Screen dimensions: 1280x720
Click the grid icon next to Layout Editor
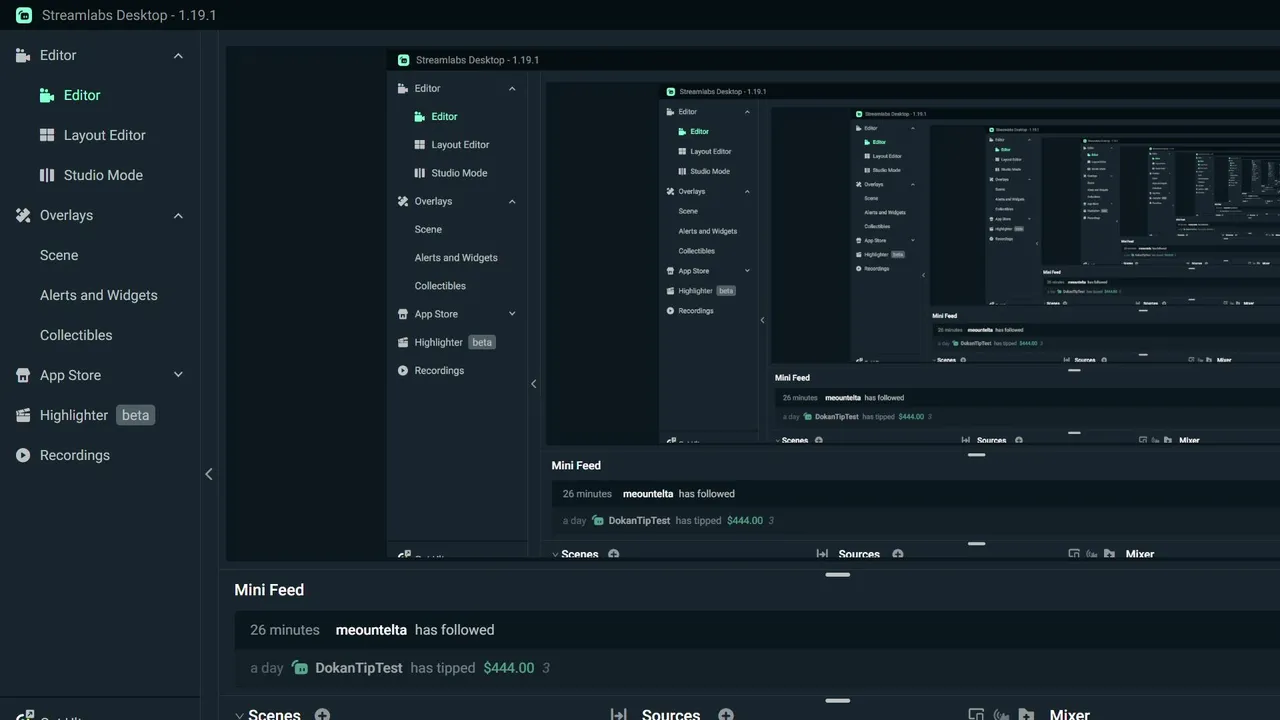[47, 135]
